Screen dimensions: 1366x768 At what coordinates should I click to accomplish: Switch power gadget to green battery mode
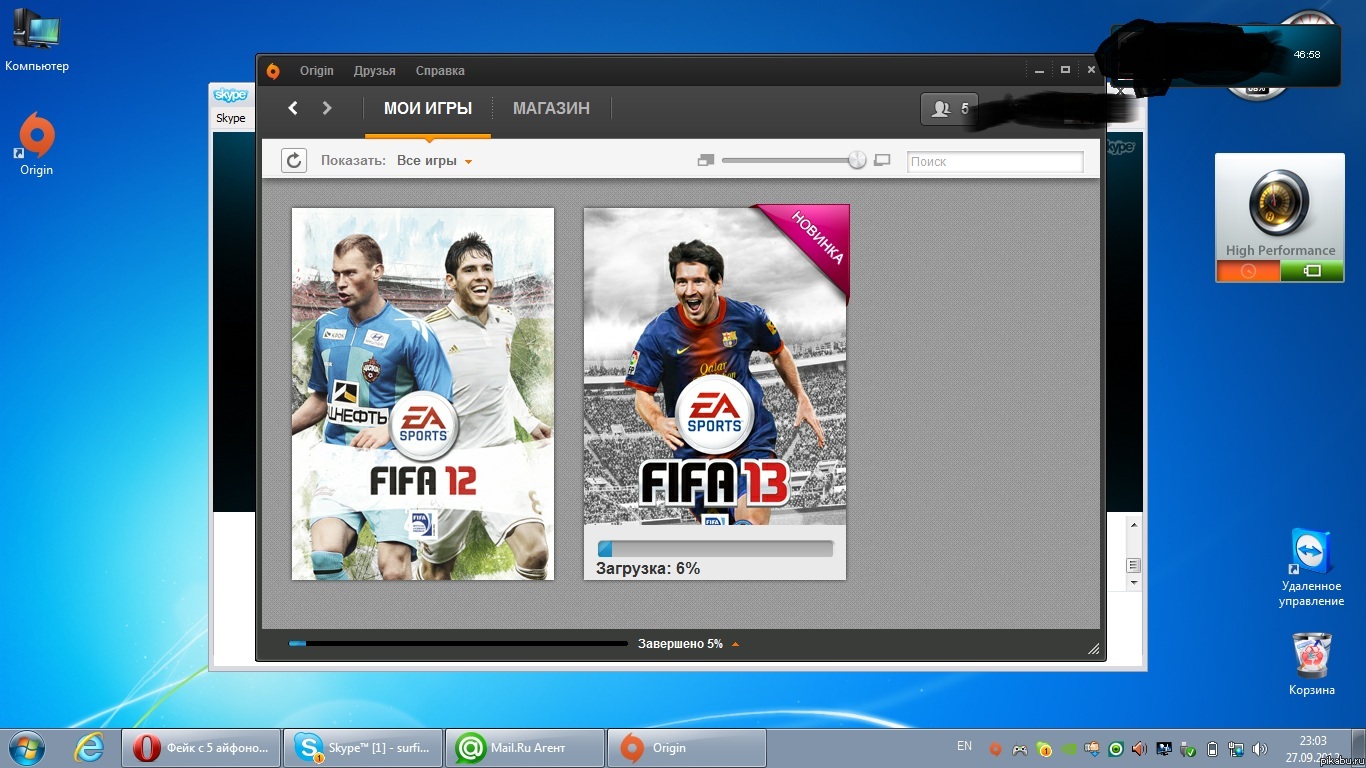1312,271
